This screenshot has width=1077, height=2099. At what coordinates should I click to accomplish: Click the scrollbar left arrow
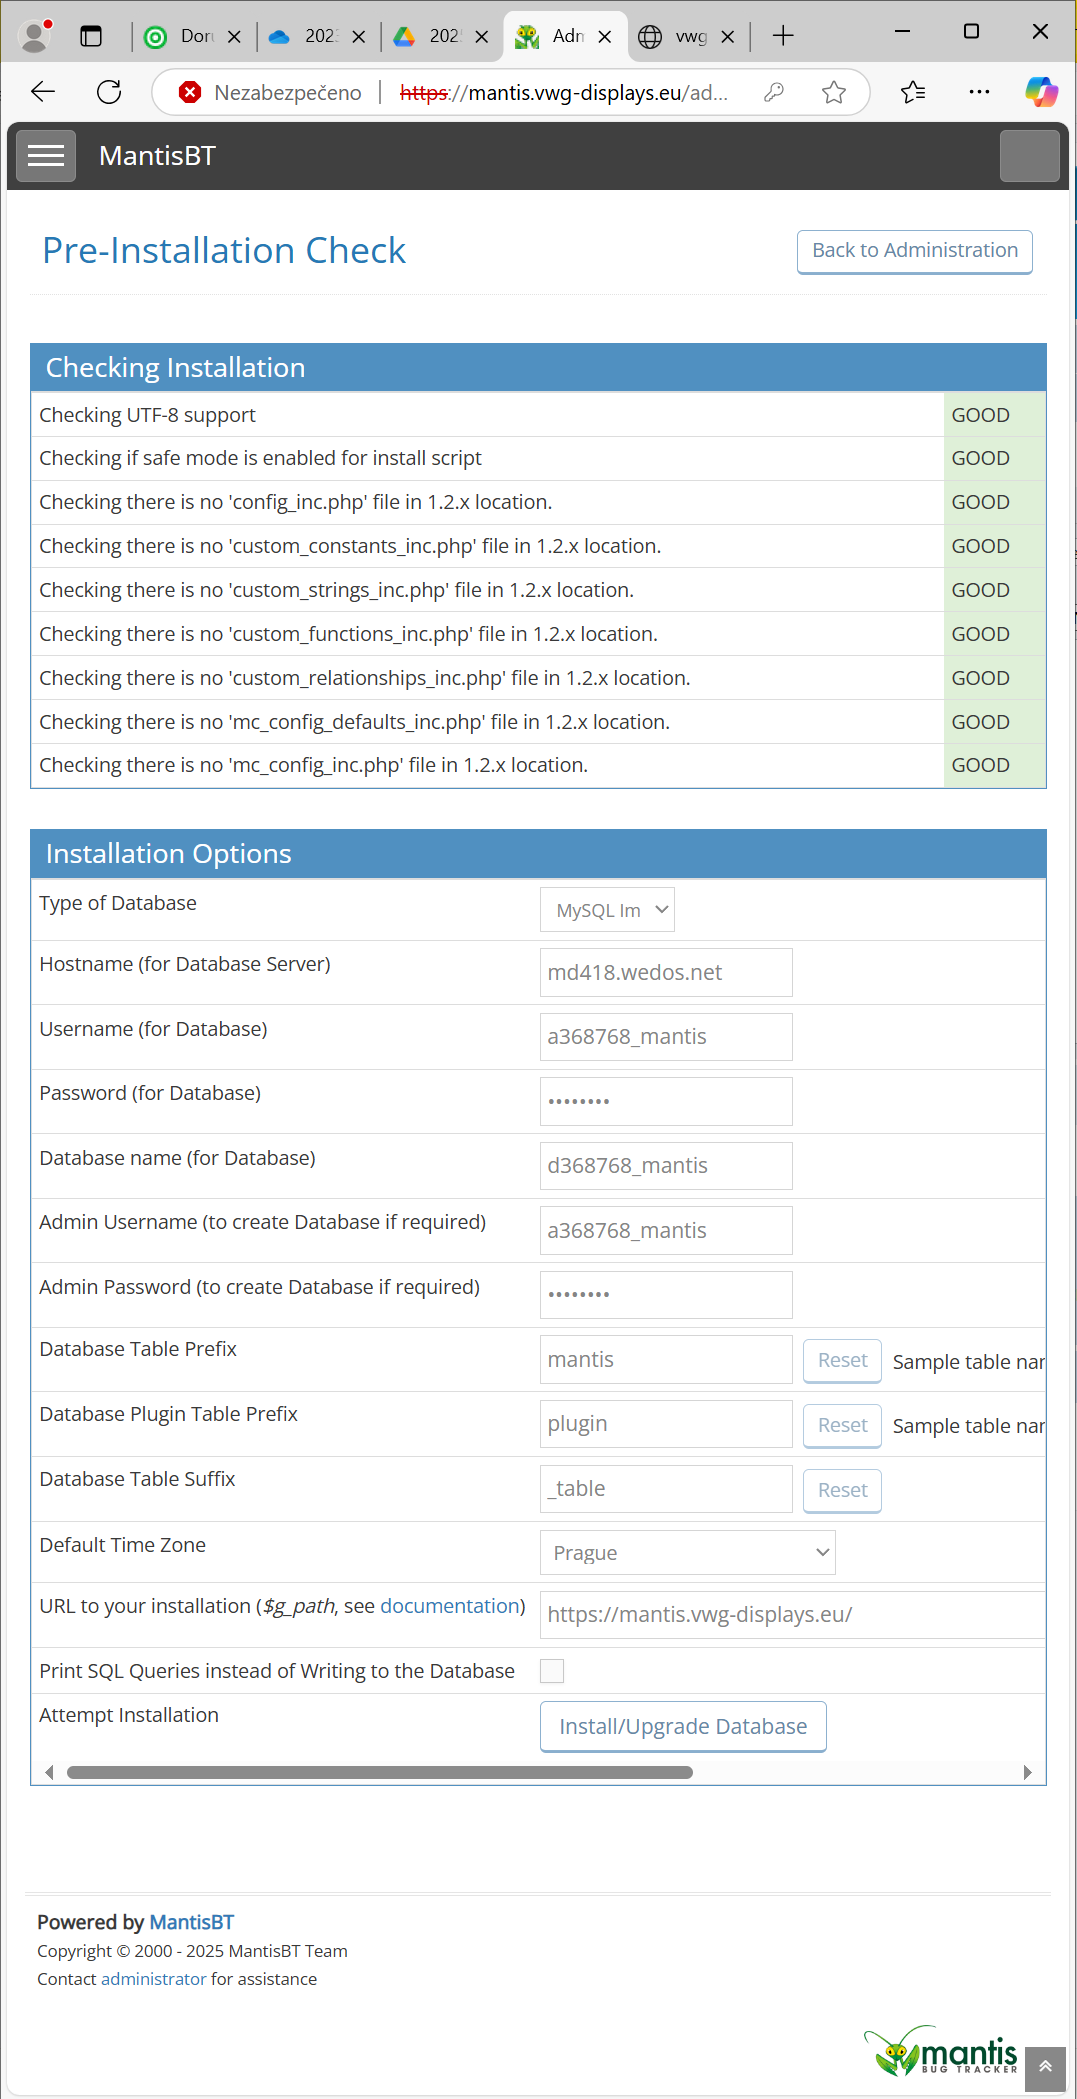49,1772
